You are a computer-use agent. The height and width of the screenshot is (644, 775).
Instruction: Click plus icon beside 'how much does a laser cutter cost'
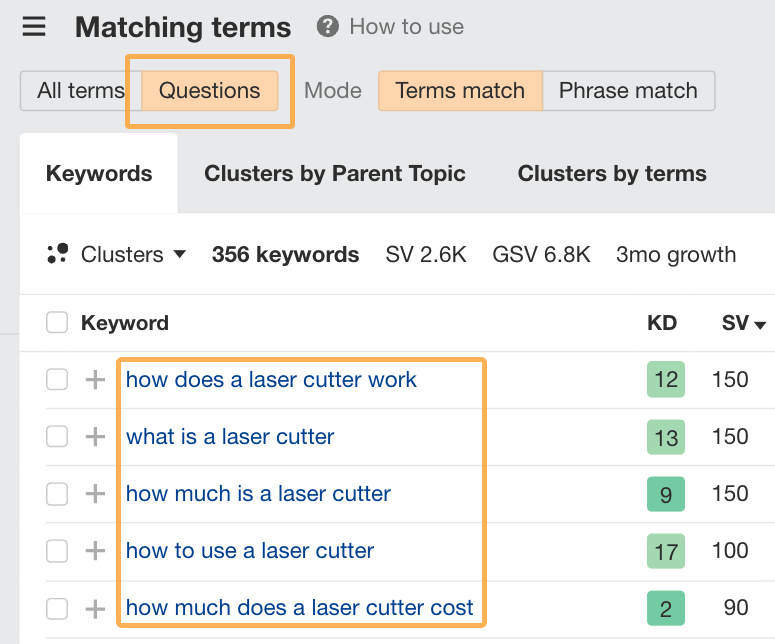95,608
